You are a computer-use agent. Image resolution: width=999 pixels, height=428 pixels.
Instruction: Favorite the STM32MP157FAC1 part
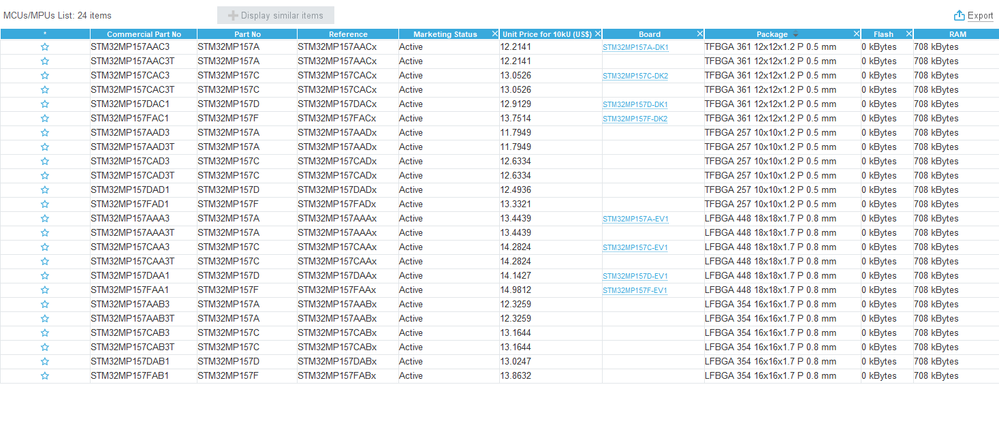[45, 118]
